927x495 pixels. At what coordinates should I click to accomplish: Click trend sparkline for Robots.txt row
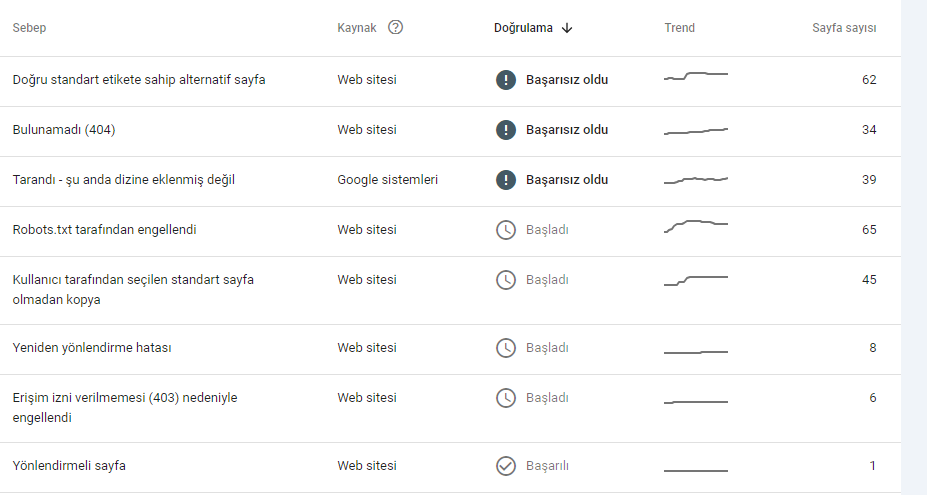(x=696, y=226)
